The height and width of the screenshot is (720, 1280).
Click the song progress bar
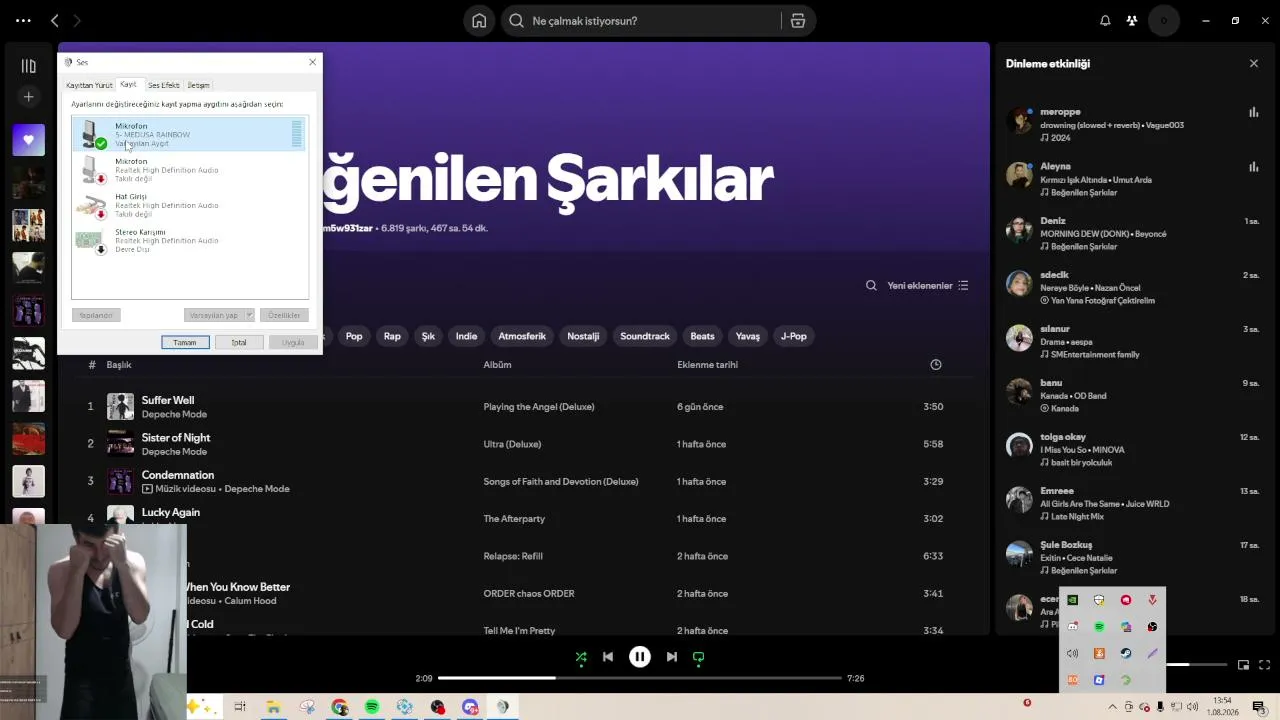[640, 678]
